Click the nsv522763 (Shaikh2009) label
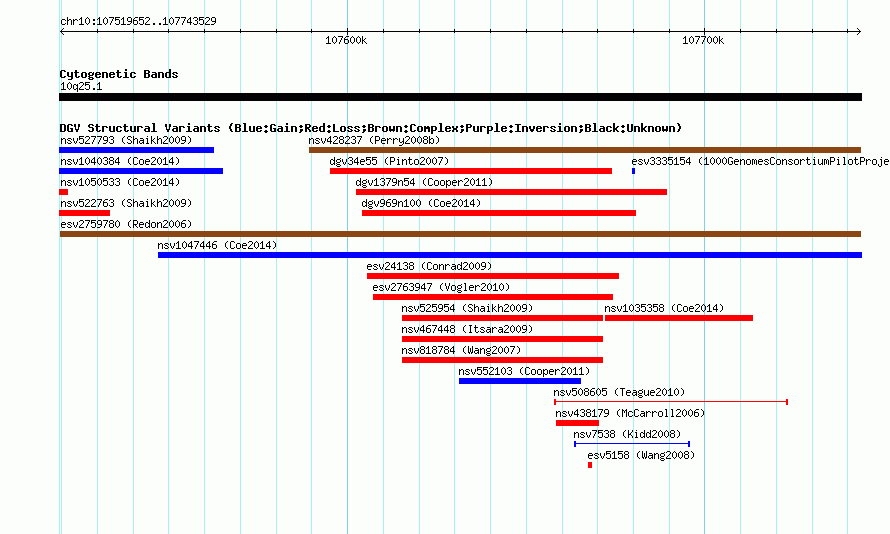 126,203
